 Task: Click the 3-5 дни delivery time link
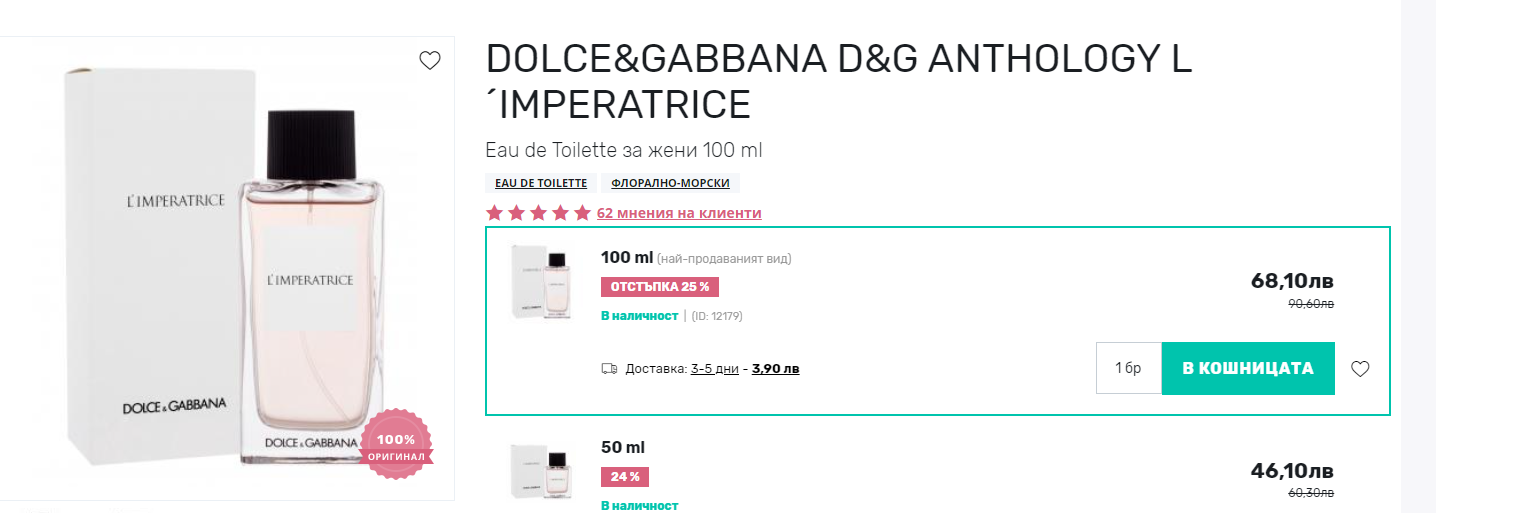tap(715, 369)
